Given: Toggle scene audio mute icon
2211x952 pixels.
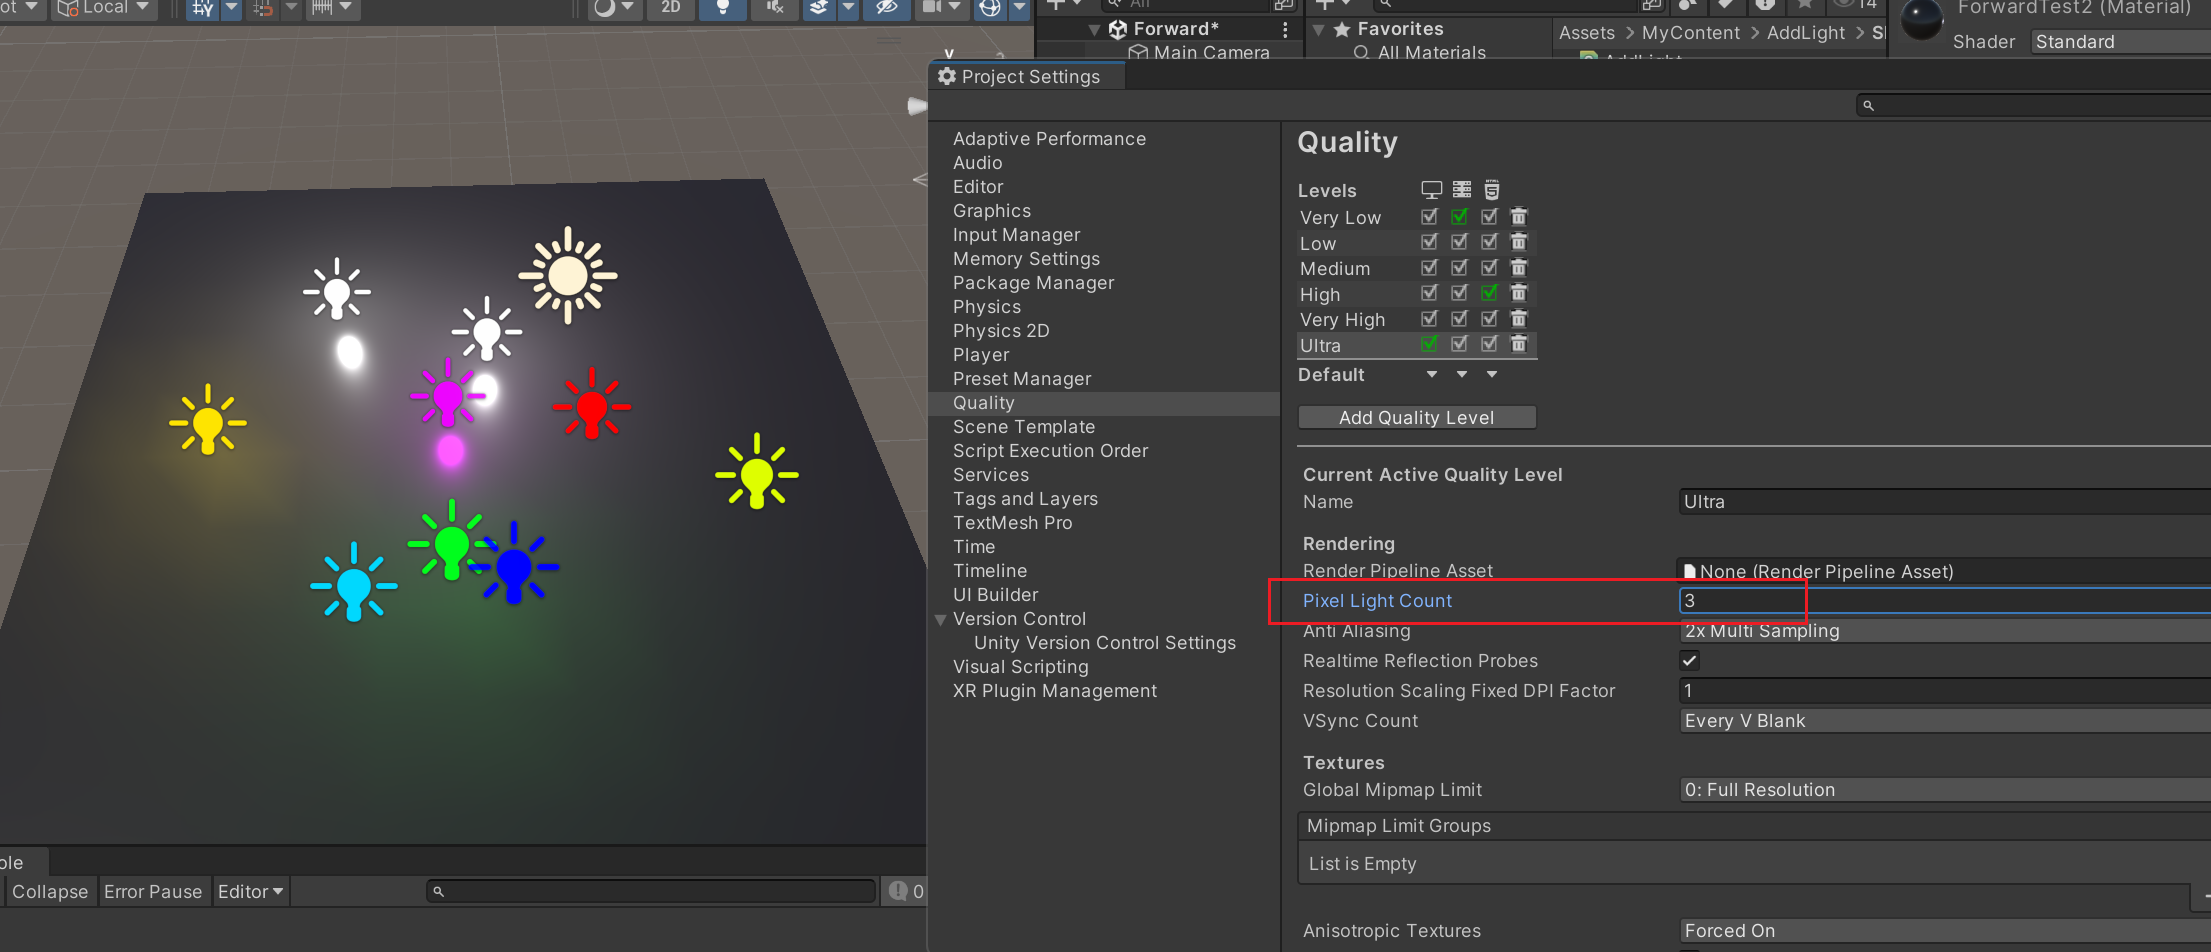Looking at the screenshot, I should click(774, 8).
